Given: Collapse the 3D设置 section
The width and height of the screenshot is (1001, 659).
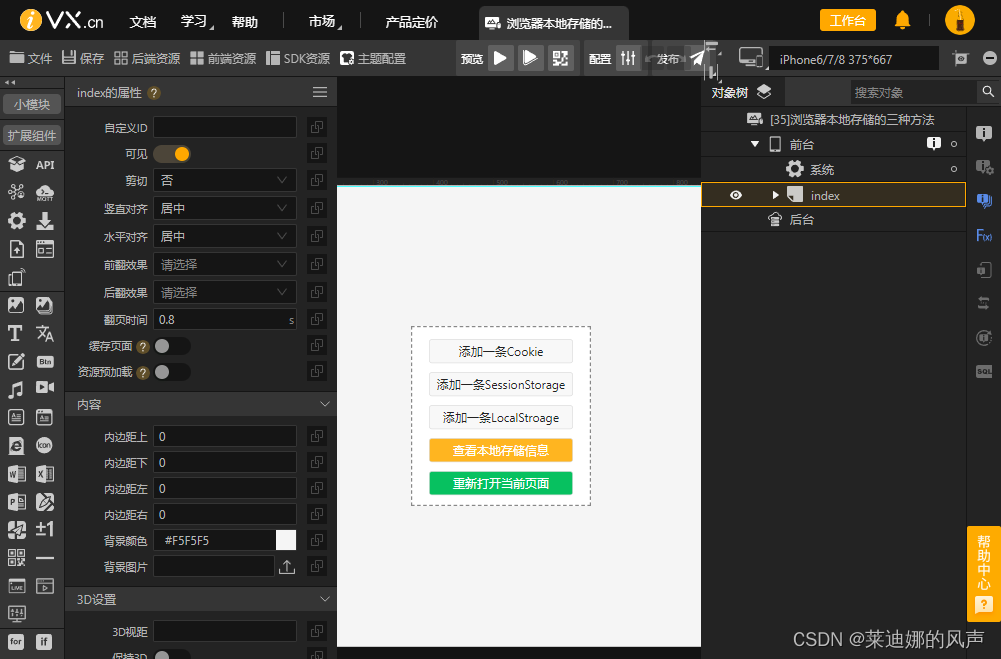Looking at the screenshot, I should pos(324,599).
